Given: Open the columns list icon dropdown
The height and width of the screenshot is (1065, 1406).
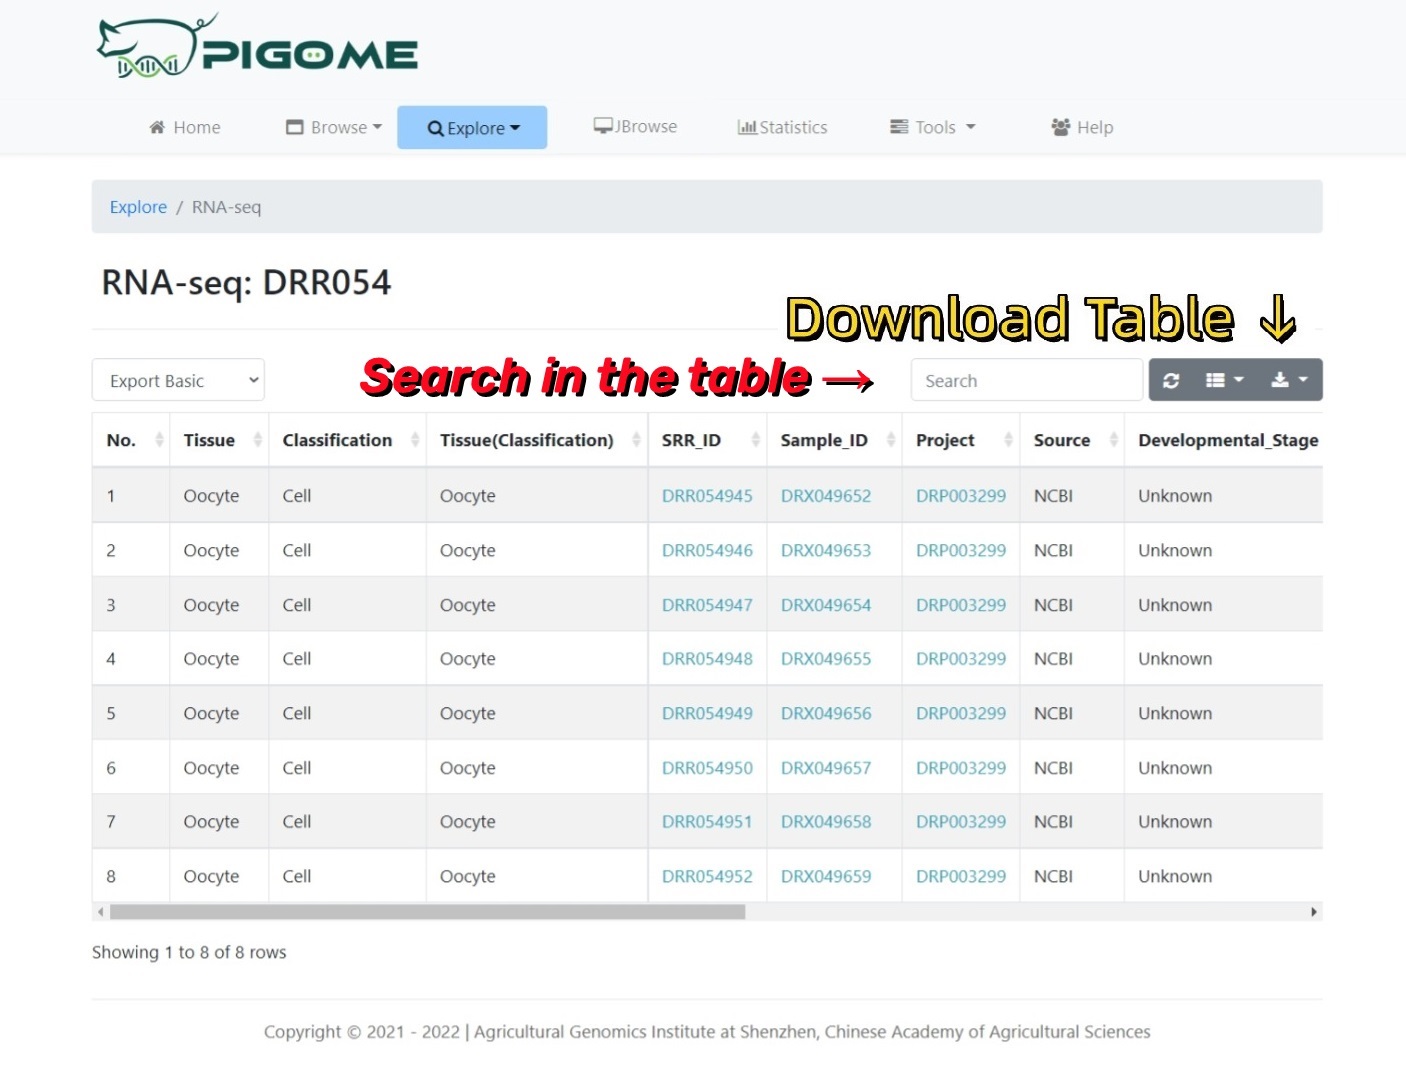Looking at the screenshot, I should (1224, 381).
